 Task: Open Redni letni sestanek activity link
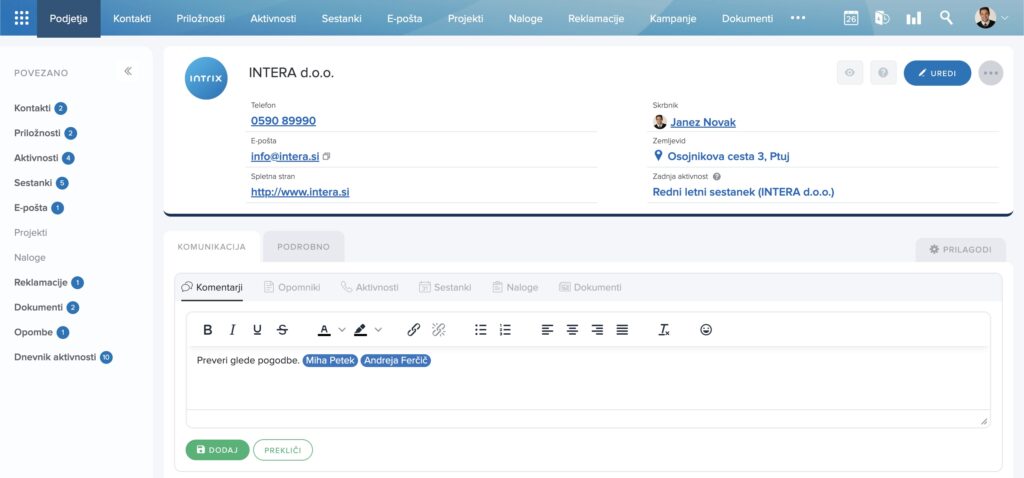click(x=743, y=192)
